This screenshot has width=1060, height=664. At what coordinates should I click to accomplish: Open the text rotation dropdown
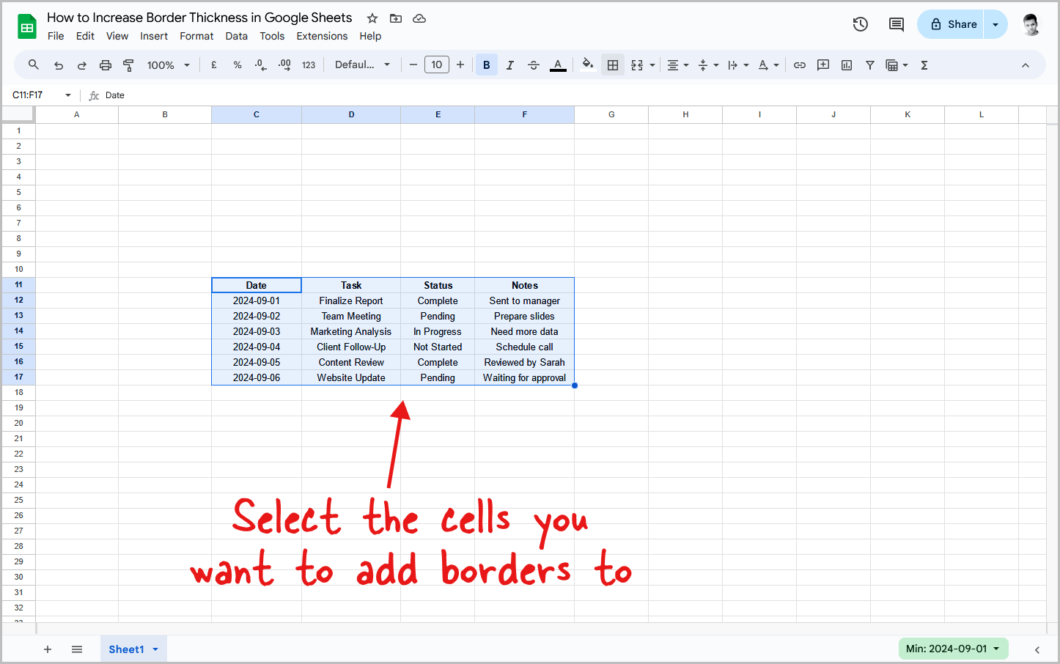click(x=768, y=65)
